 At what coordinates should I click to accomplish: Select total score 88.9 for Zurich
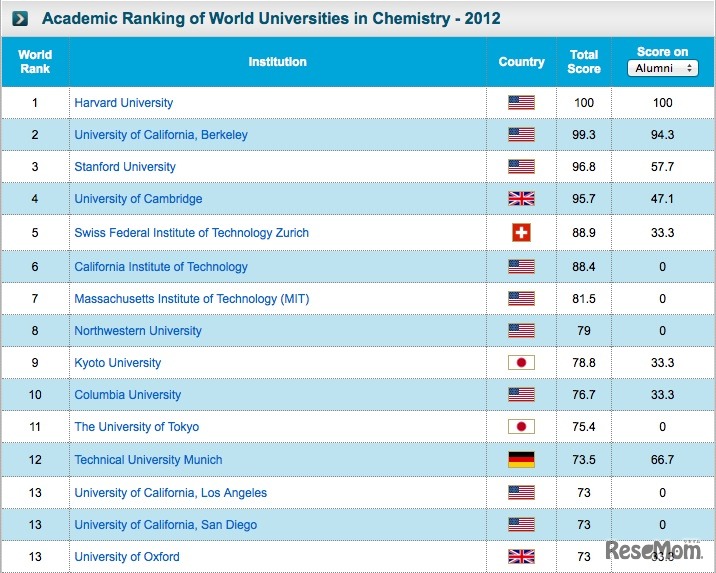[x=584, y=233]
